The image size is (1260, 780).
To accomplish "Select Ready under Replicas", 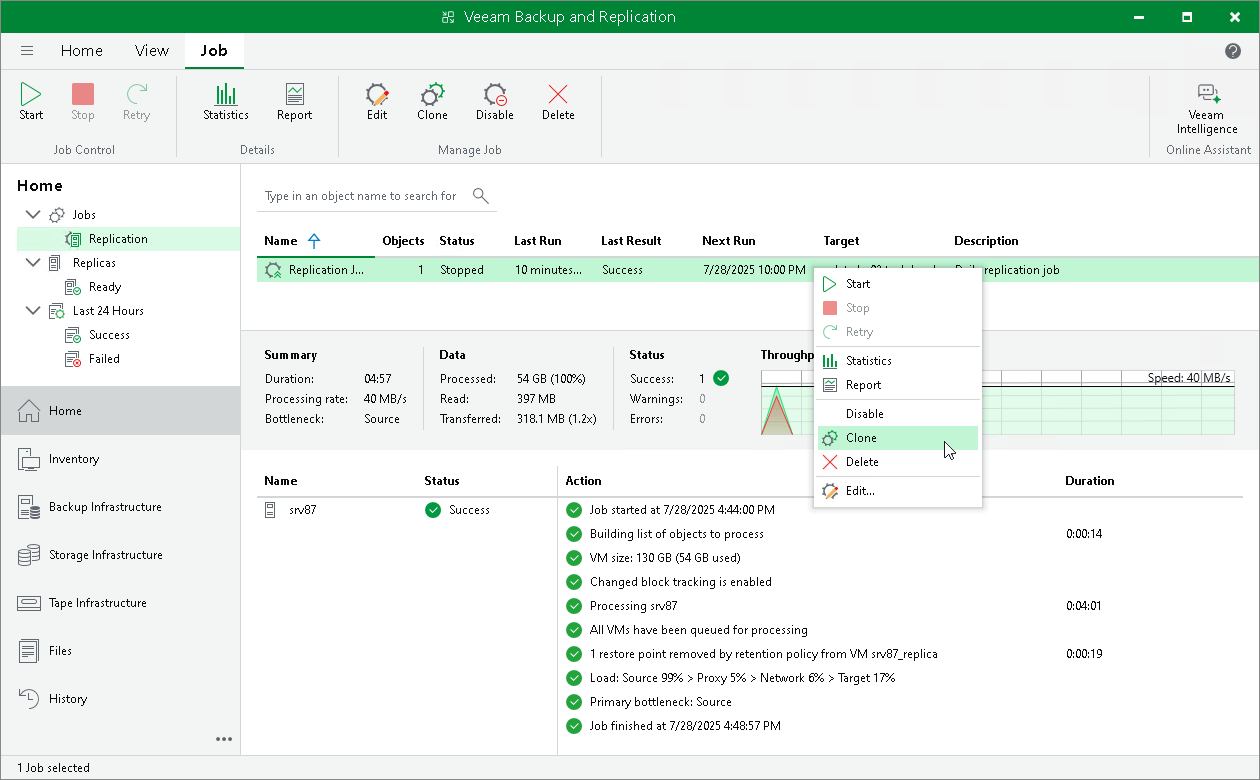I will [105, 287].
